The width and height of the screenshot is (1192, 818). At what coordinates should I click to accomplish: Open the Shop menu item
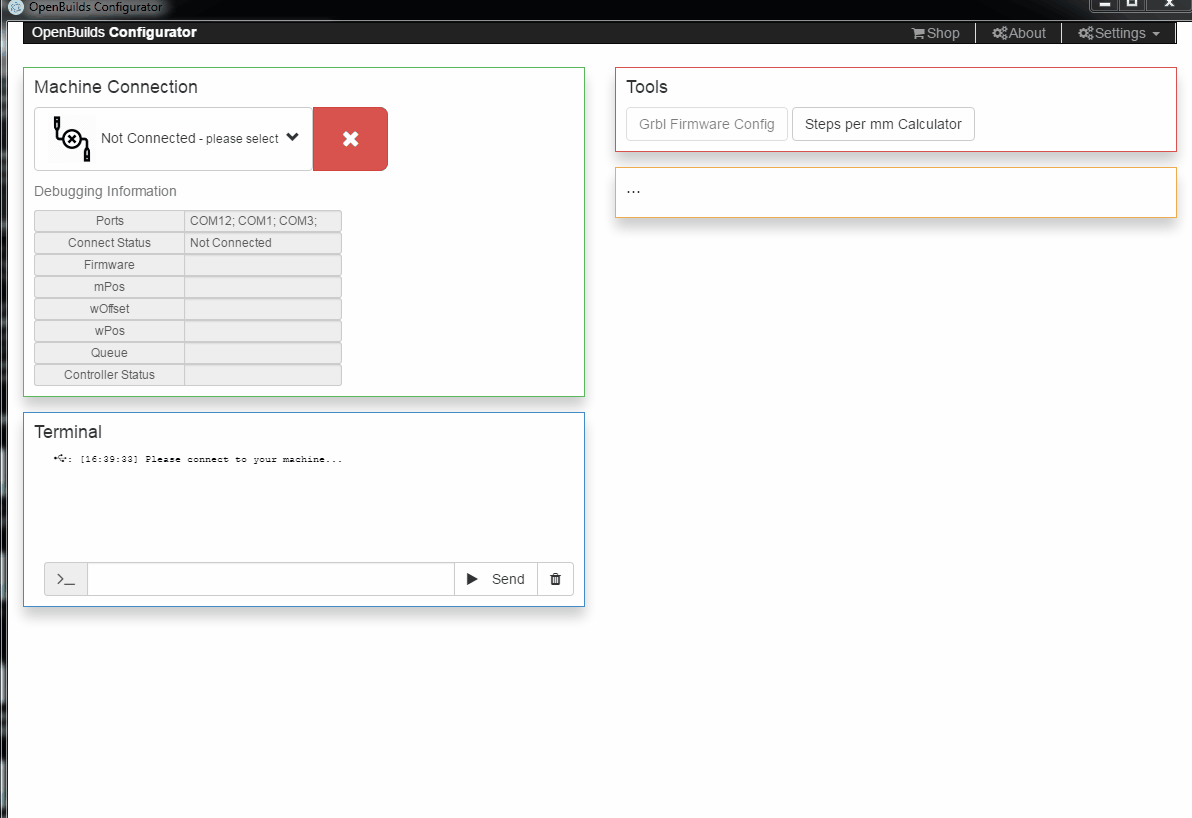click(x=935, y=32)
